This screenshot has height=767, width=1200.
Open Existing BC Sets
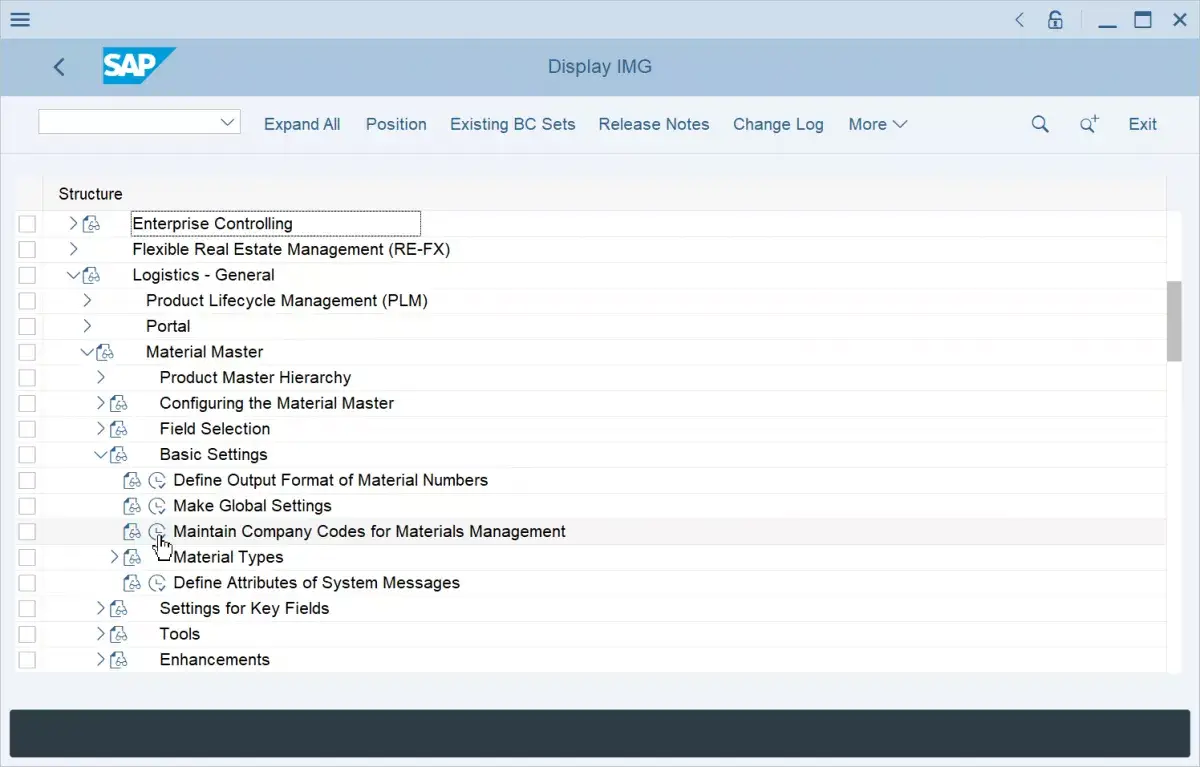[x=513, y=124]
